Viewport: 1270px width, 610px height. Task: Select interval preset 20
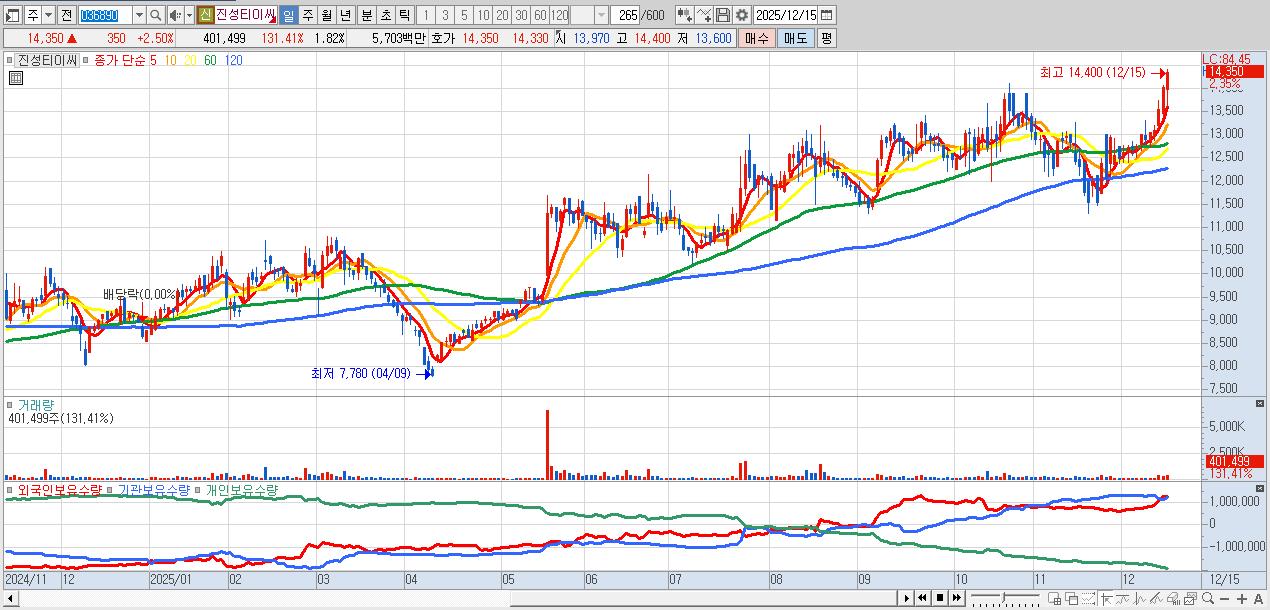[x=502, y=15]
